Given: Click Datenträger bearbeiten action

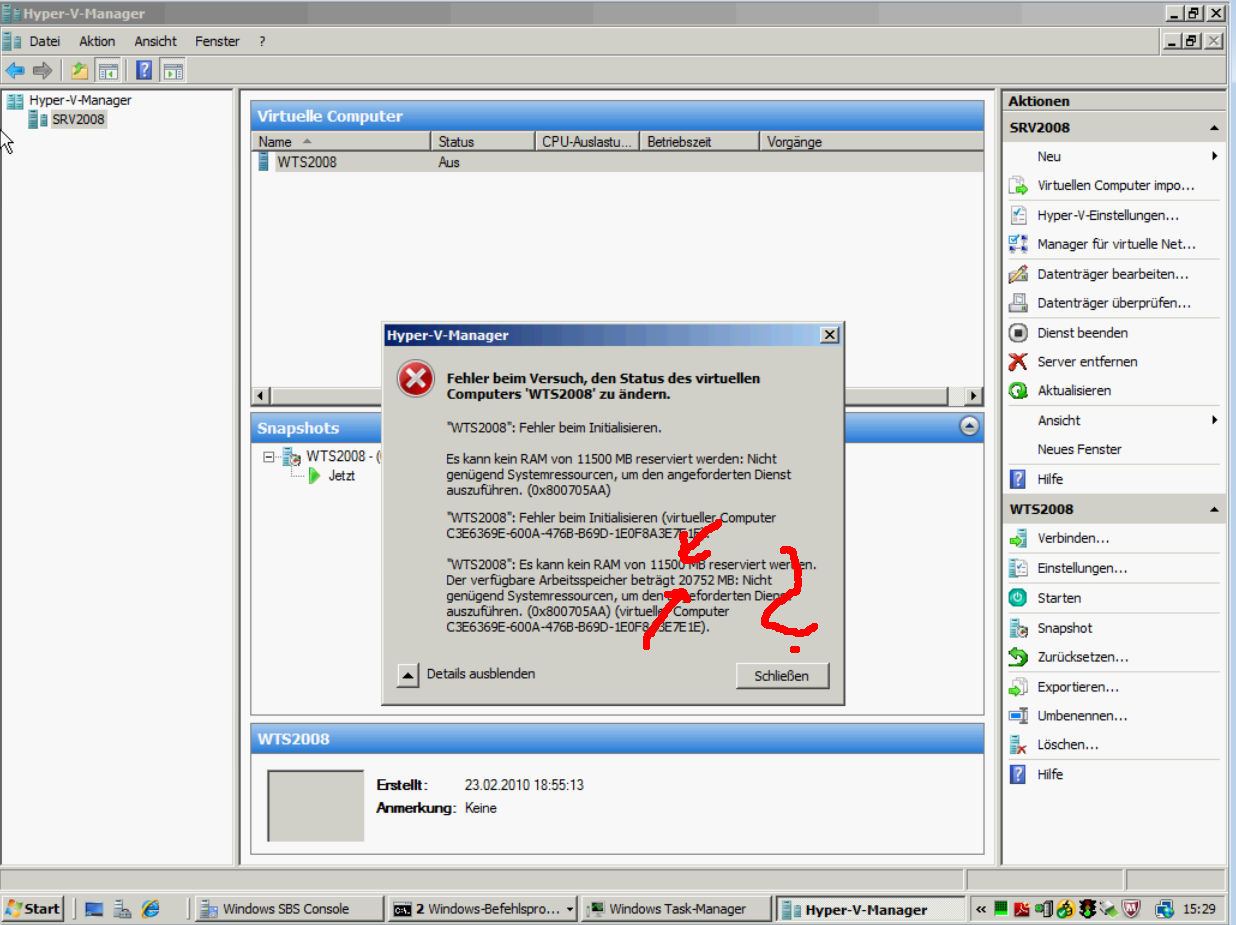Looking at the screenshot, I should pos(1114,274).
